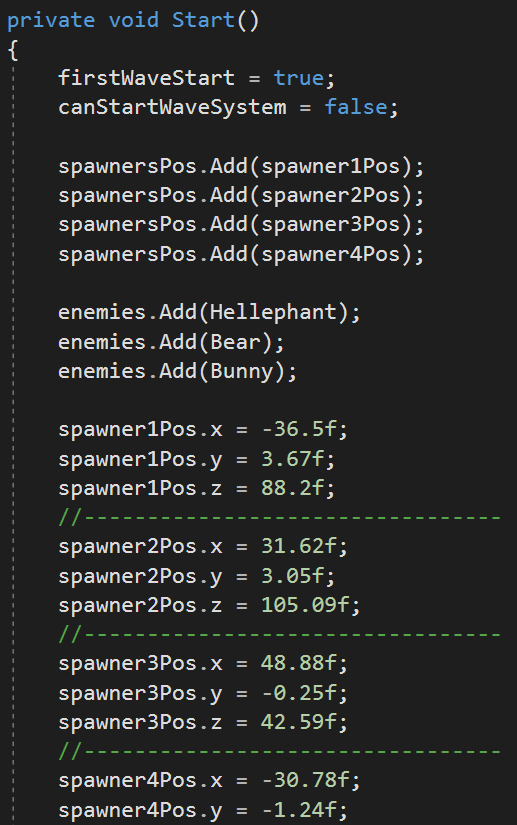Click spawner1Pos inside first Add call
The height and width of the screenshot is (825, 517).
[331, 167]
